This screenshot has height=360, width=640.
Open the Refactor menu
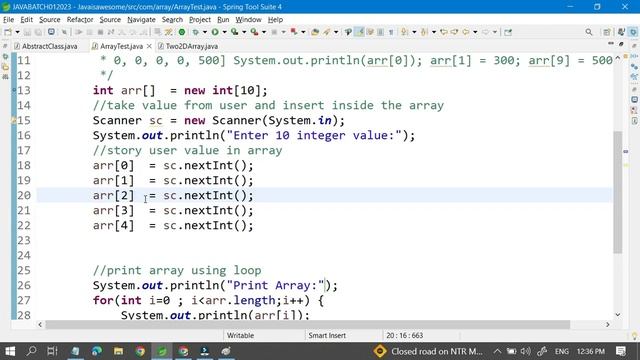(80, 20)
